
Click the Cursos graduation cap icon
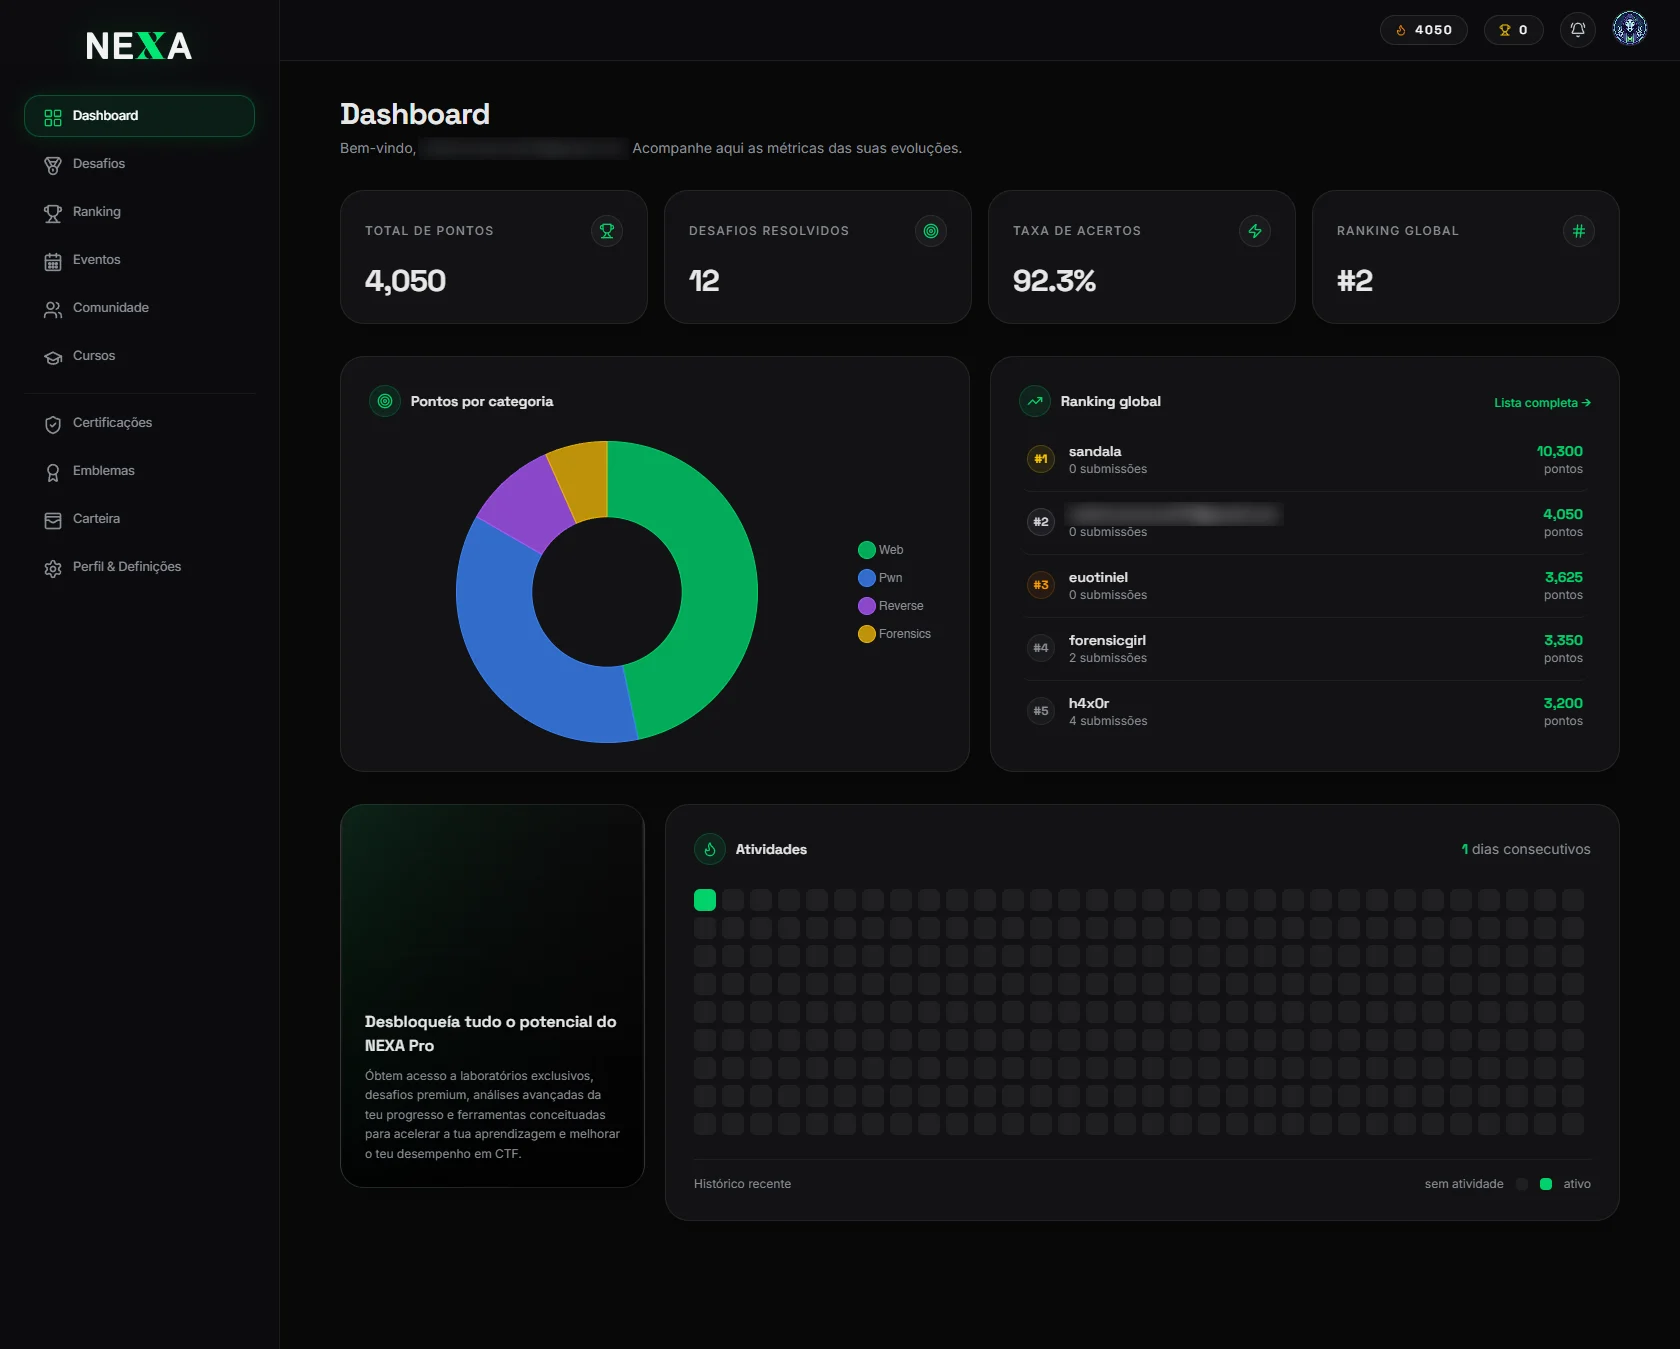point(53,358)
